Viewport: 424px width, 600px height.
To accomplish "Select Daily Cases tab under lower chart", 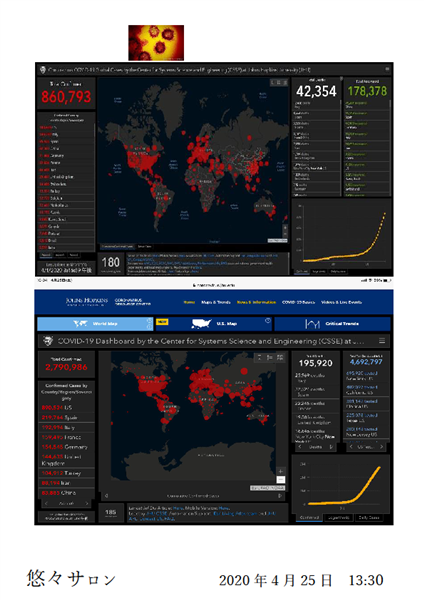I will pos(369,518).
